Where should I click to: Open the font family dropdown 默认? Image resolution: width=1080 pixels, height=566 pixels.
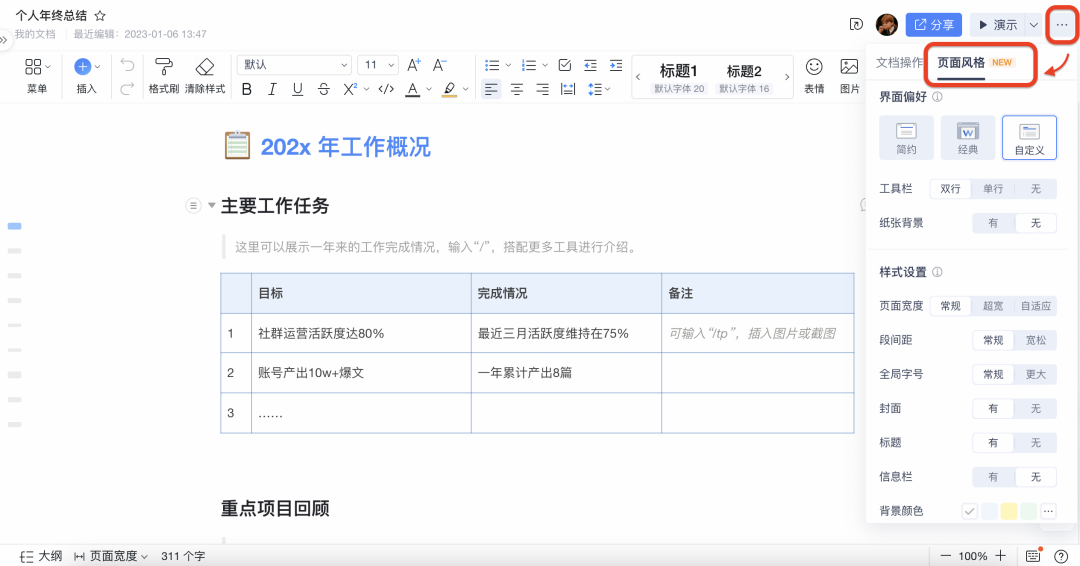pos(293,65)
